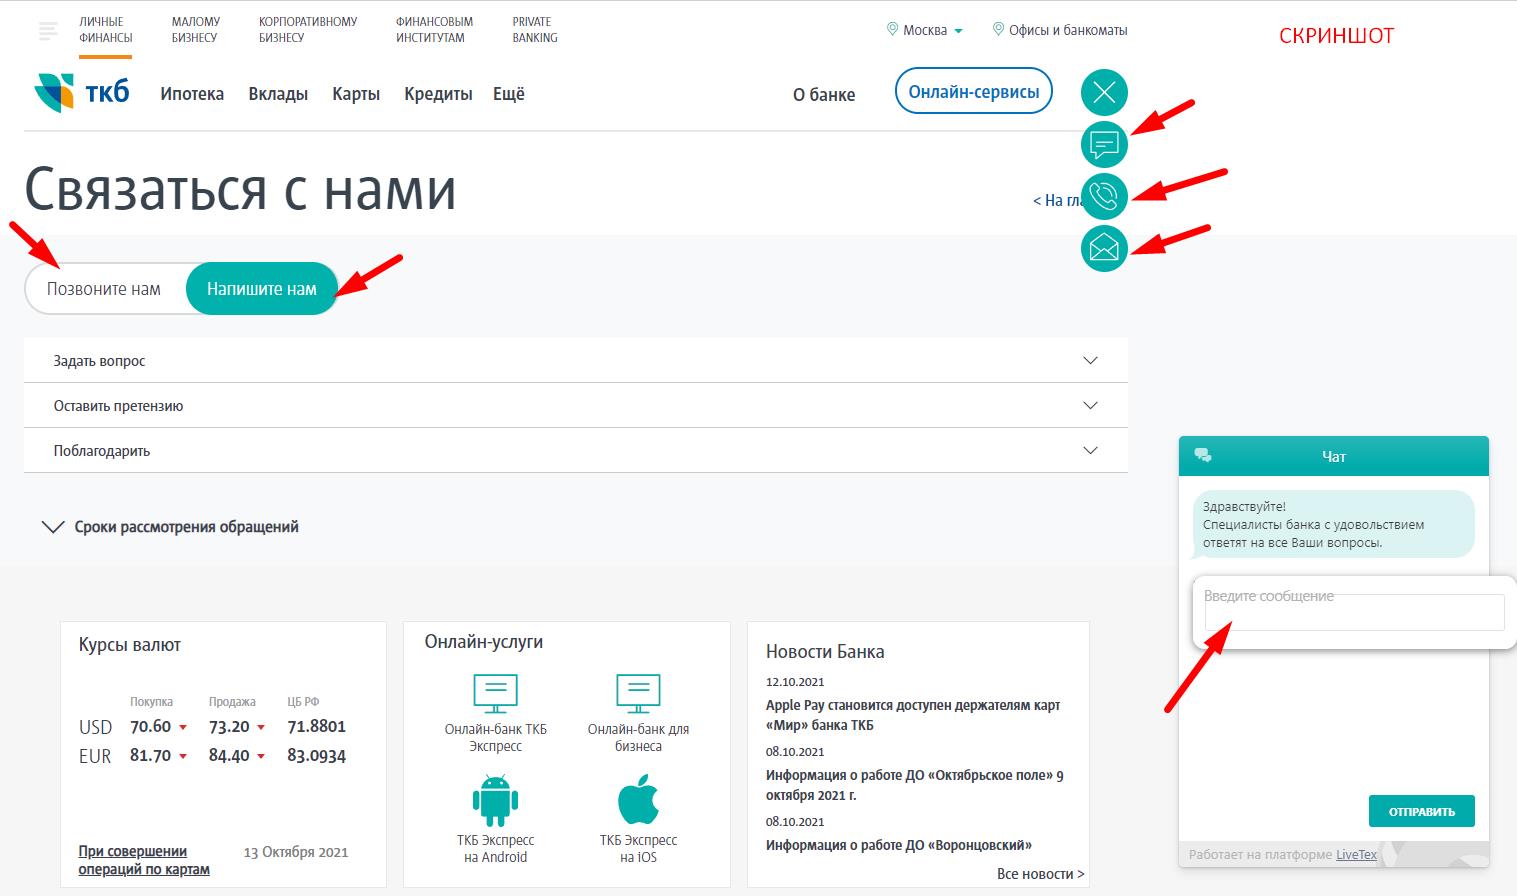Select Малому бизнесу top tab
Screen dimensions: 1517x896
(x=195, y=30)
